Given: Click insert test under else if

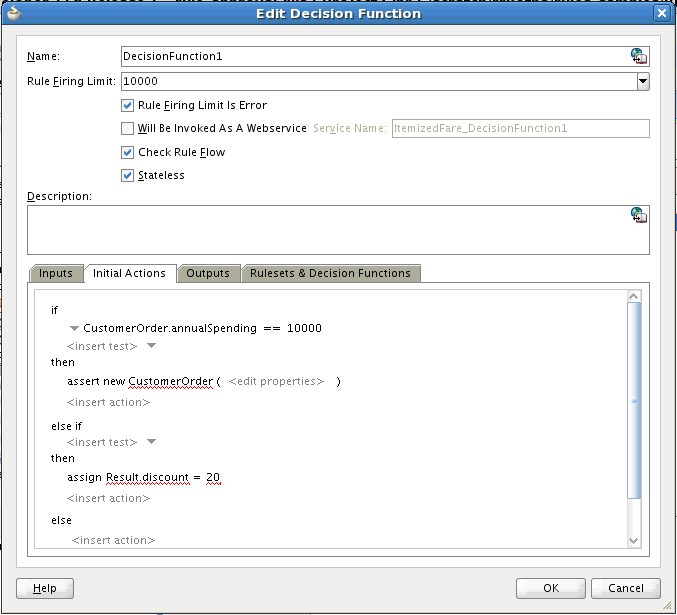Looking at the screenshot, I should pyautogui.click(x=102, y=442).
